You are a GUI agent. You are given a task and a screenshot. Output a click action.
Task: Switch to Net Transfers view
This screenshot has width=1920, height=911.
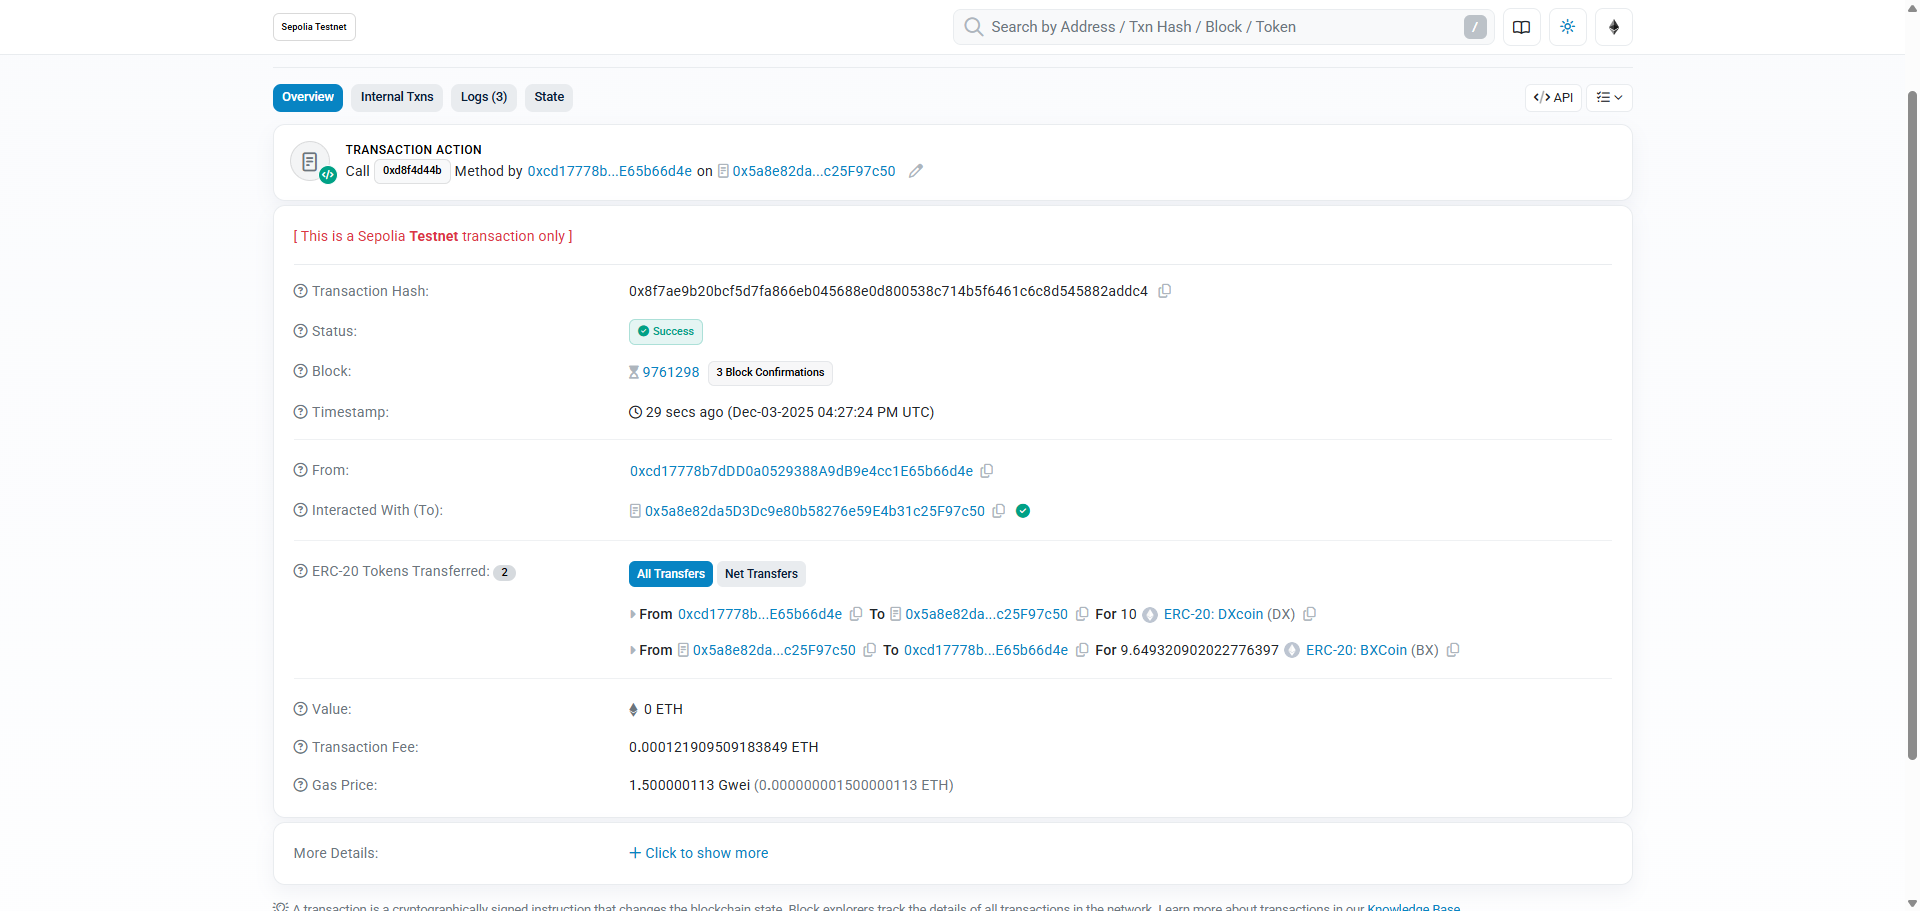[761, 574]
